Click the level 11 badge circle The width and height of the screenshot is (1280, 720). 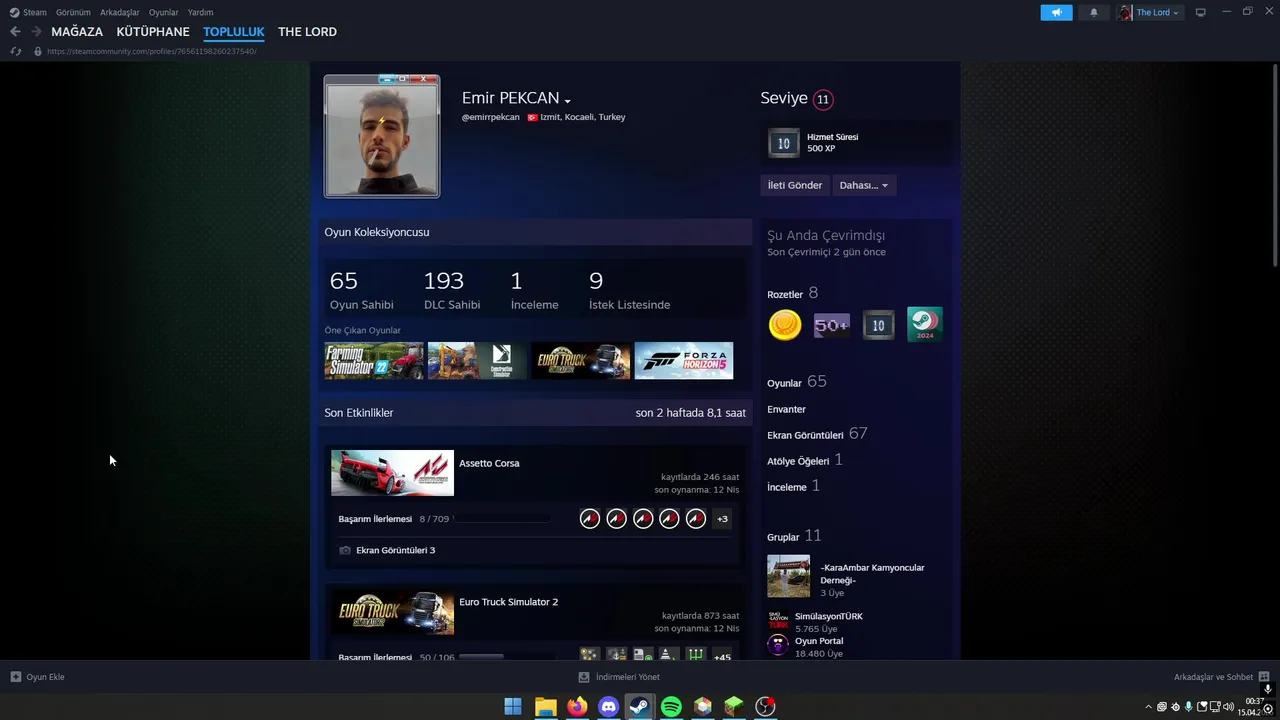click(823, 99)
